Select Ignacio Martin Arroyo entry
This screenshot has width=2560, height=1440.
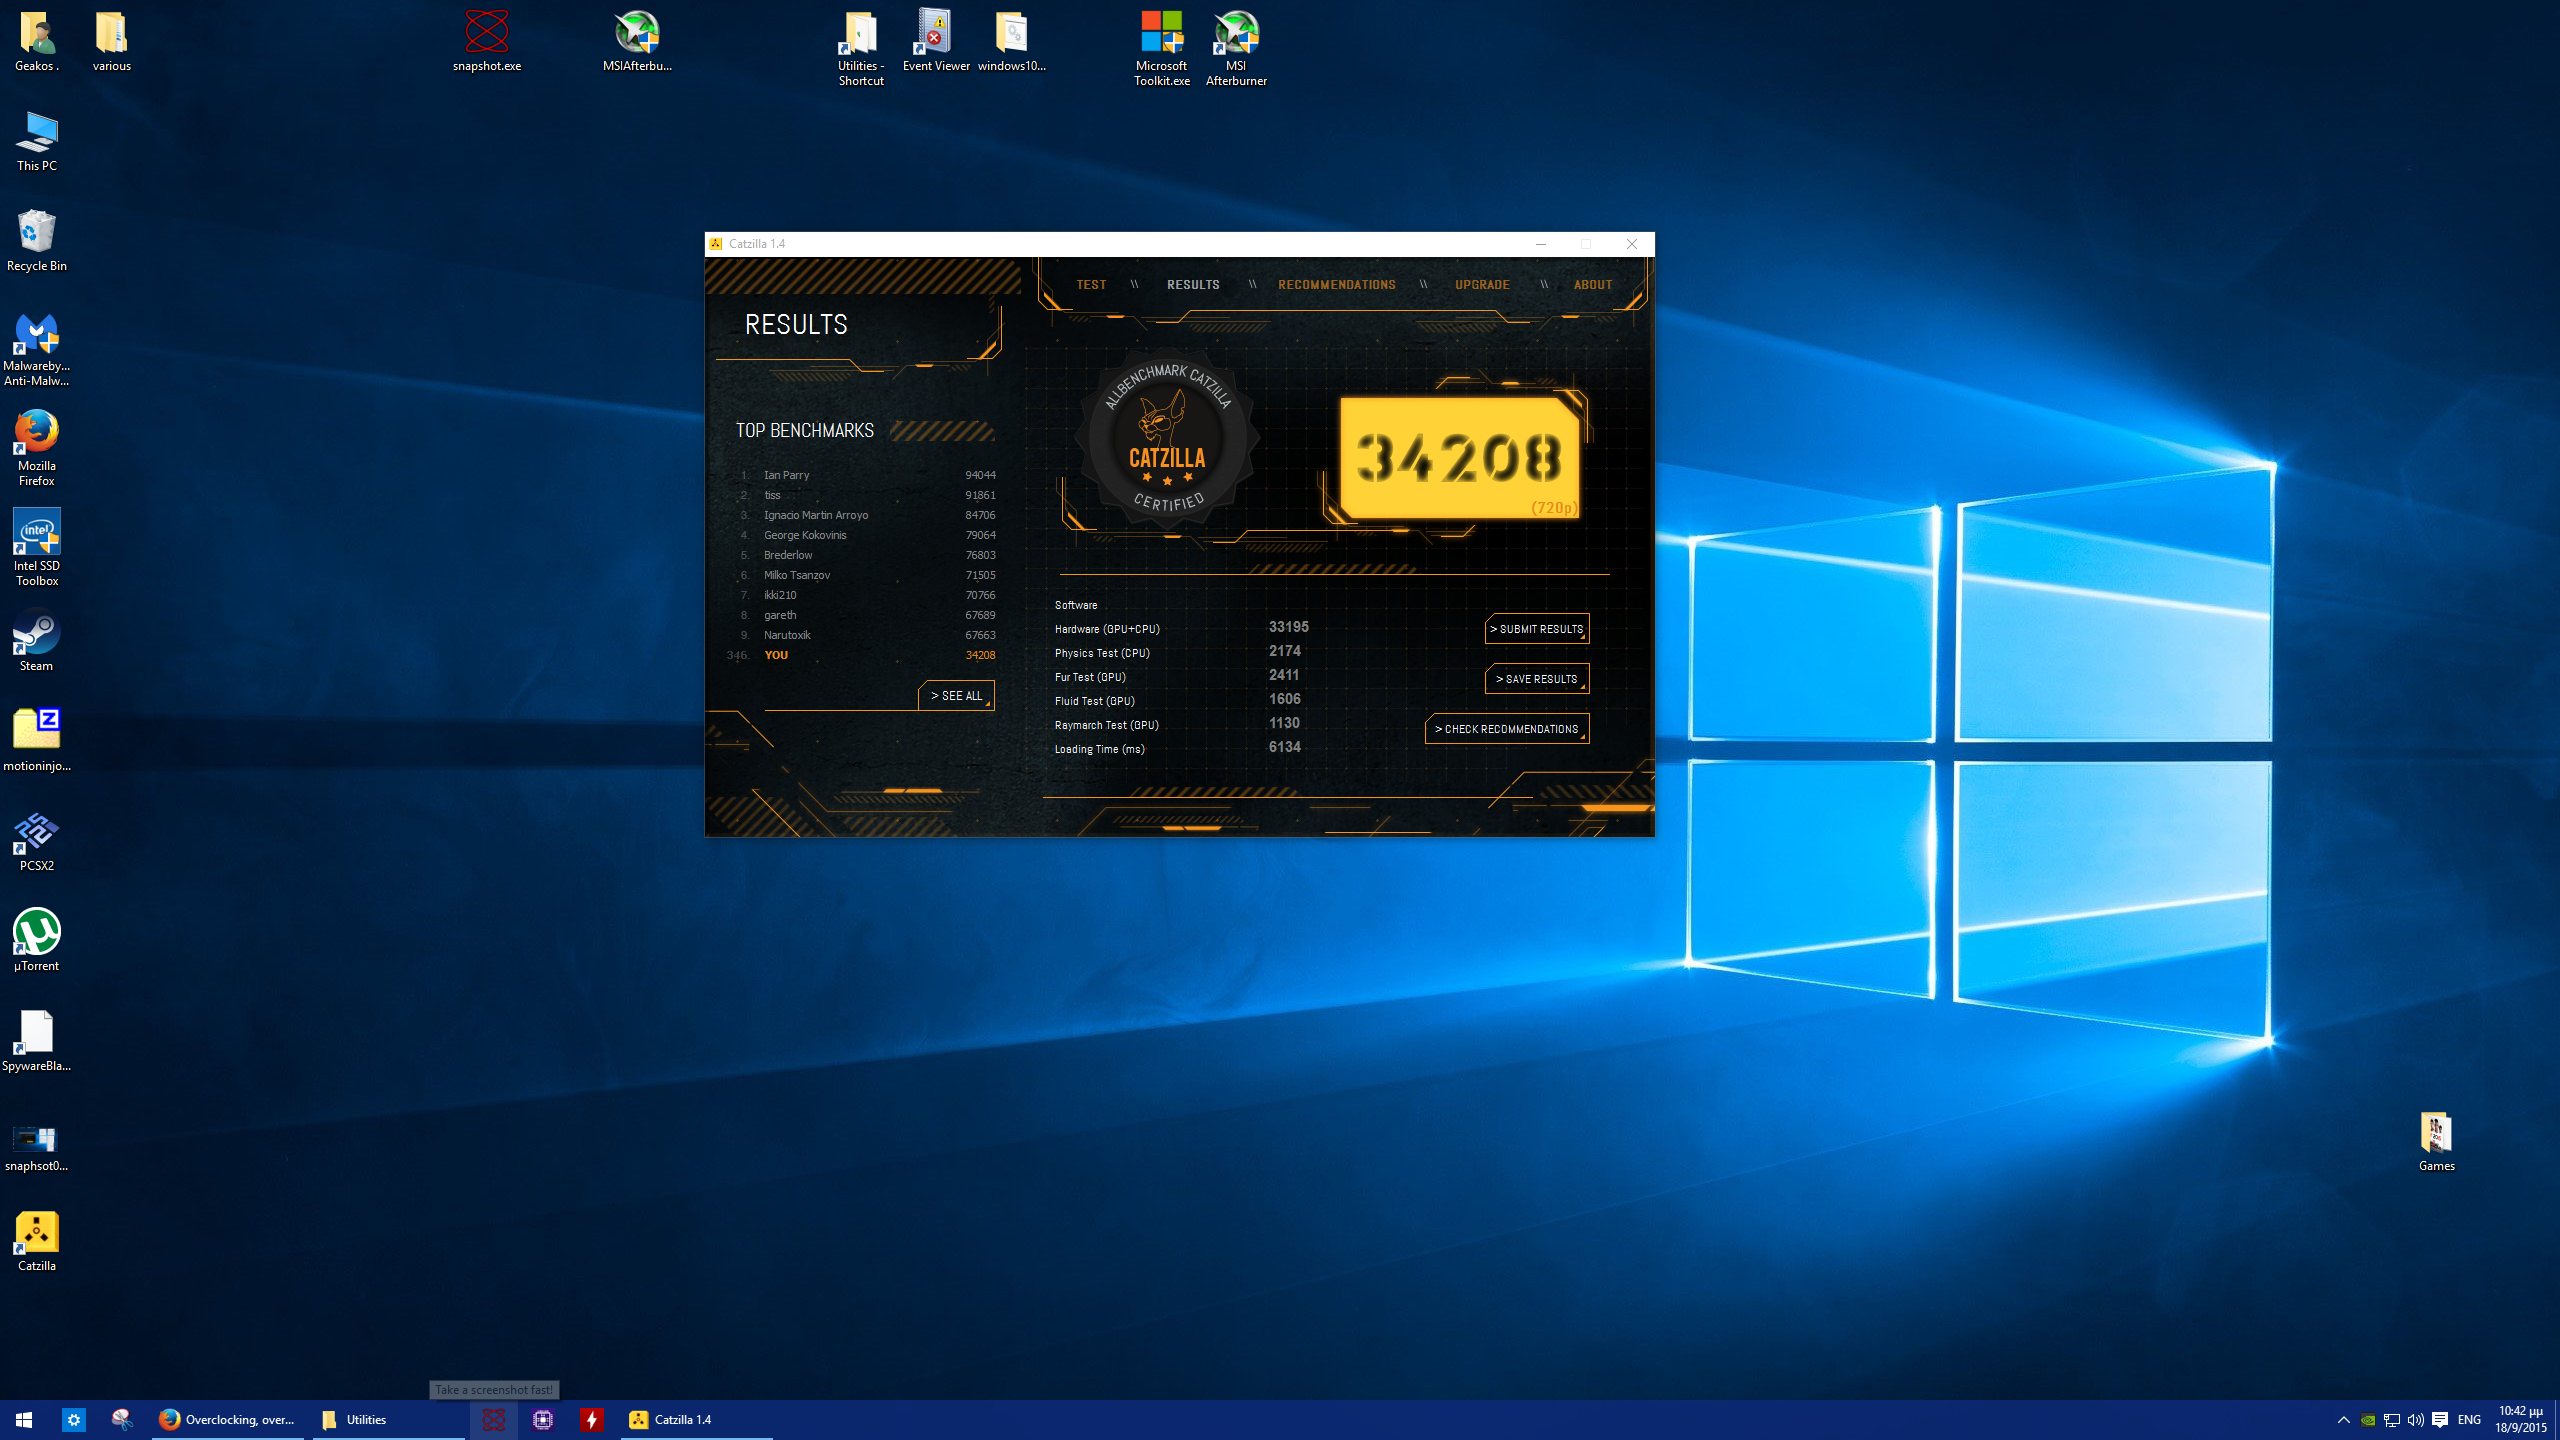(x=866, y=515)
